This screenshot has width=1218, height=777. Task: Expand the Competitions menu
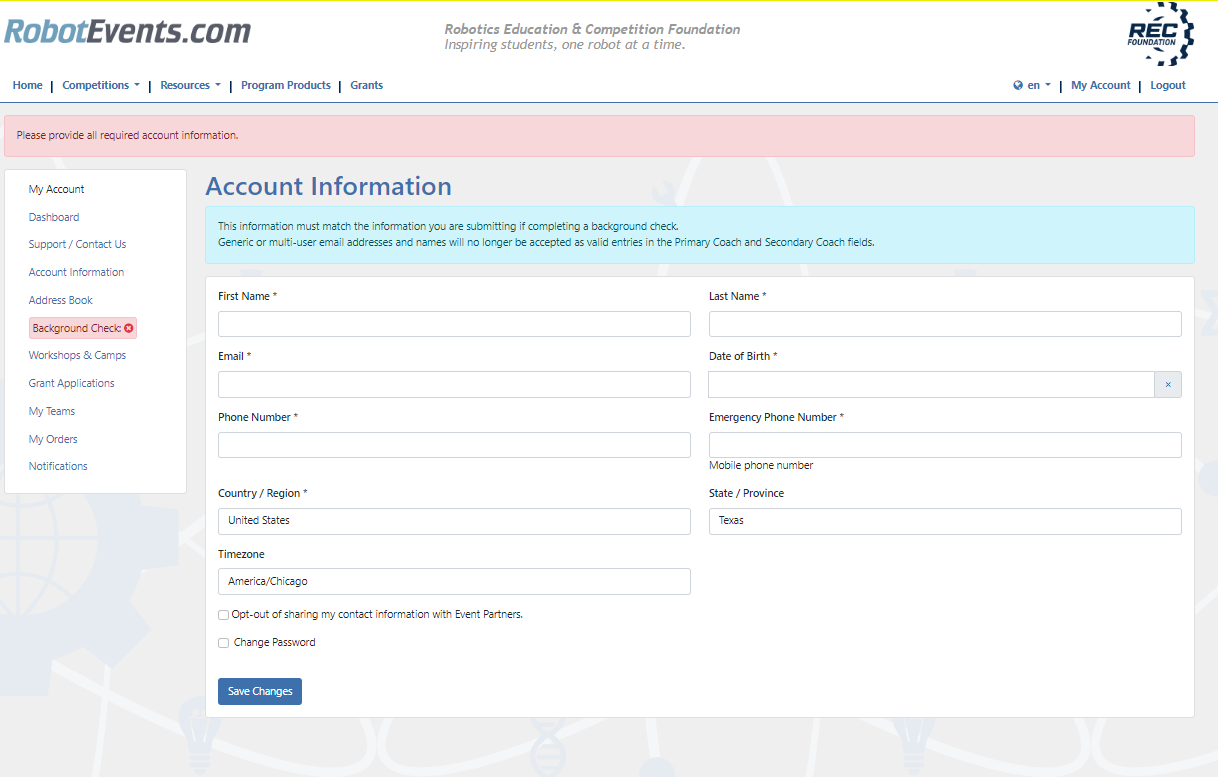pos(100,85)
